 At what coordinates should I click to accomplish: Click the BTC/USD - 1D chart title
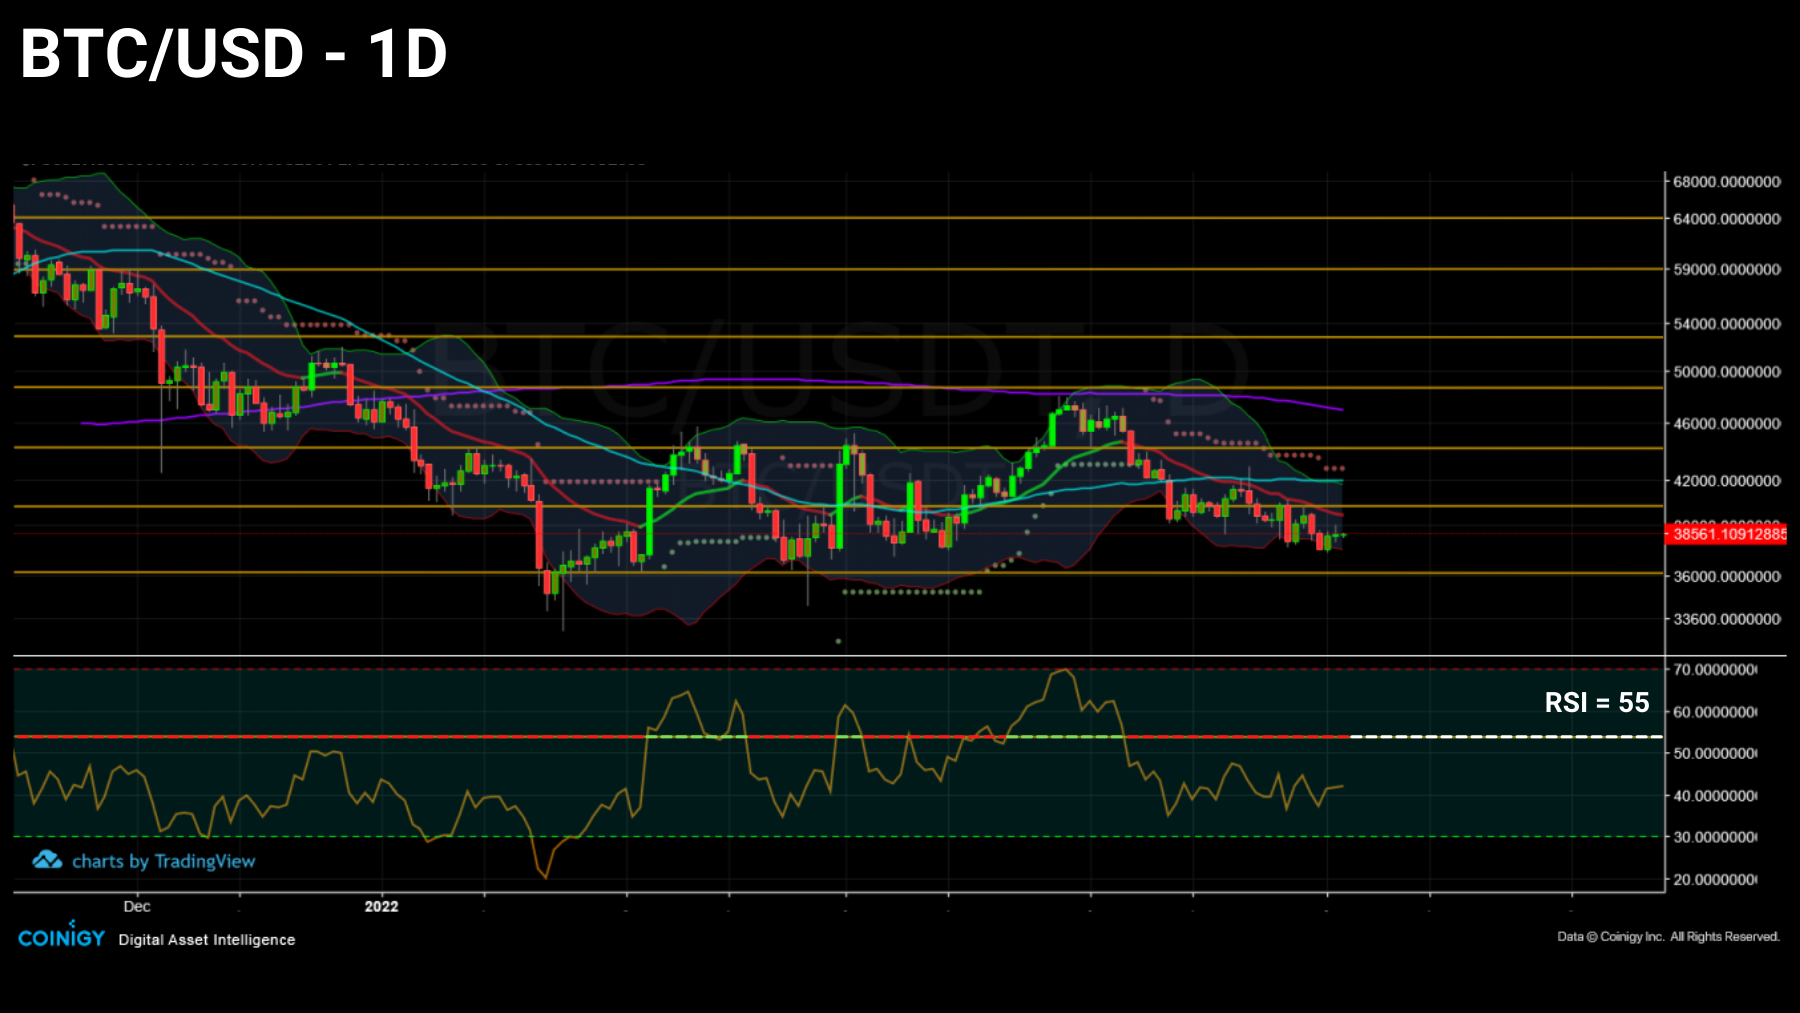pos(230,57)
